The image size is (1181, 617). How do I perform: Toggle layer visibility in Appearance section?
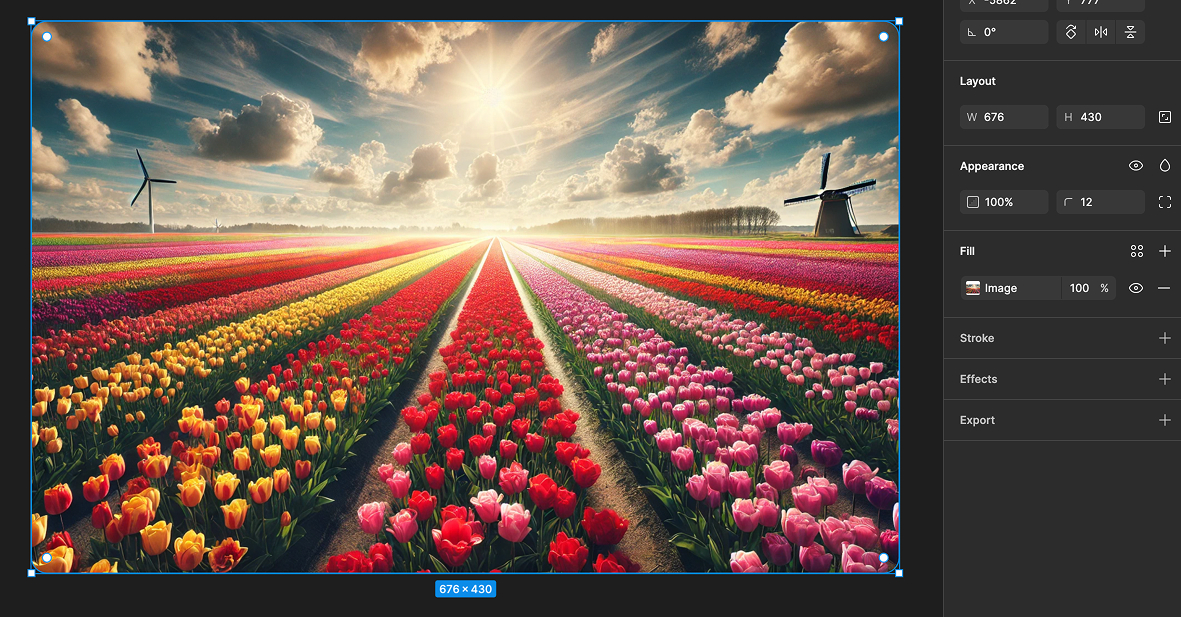[1136, 166]
